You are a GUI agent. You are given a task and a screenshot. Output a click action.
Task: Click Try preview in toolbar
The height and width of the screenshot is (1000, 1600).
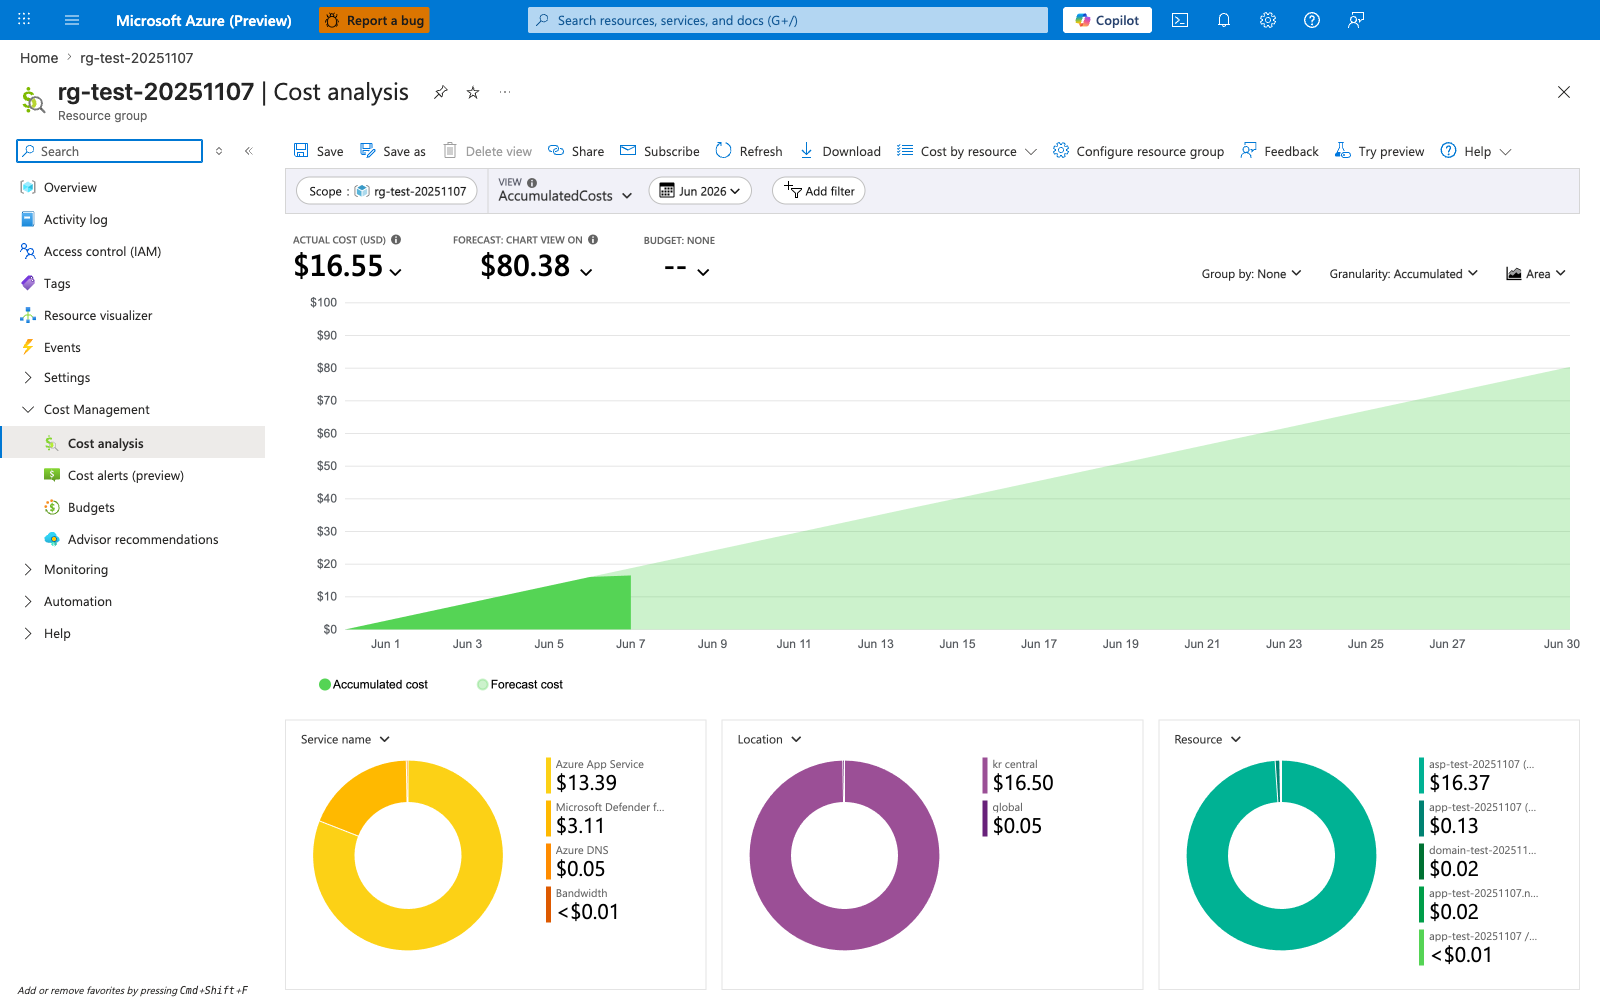point(1379,151)
